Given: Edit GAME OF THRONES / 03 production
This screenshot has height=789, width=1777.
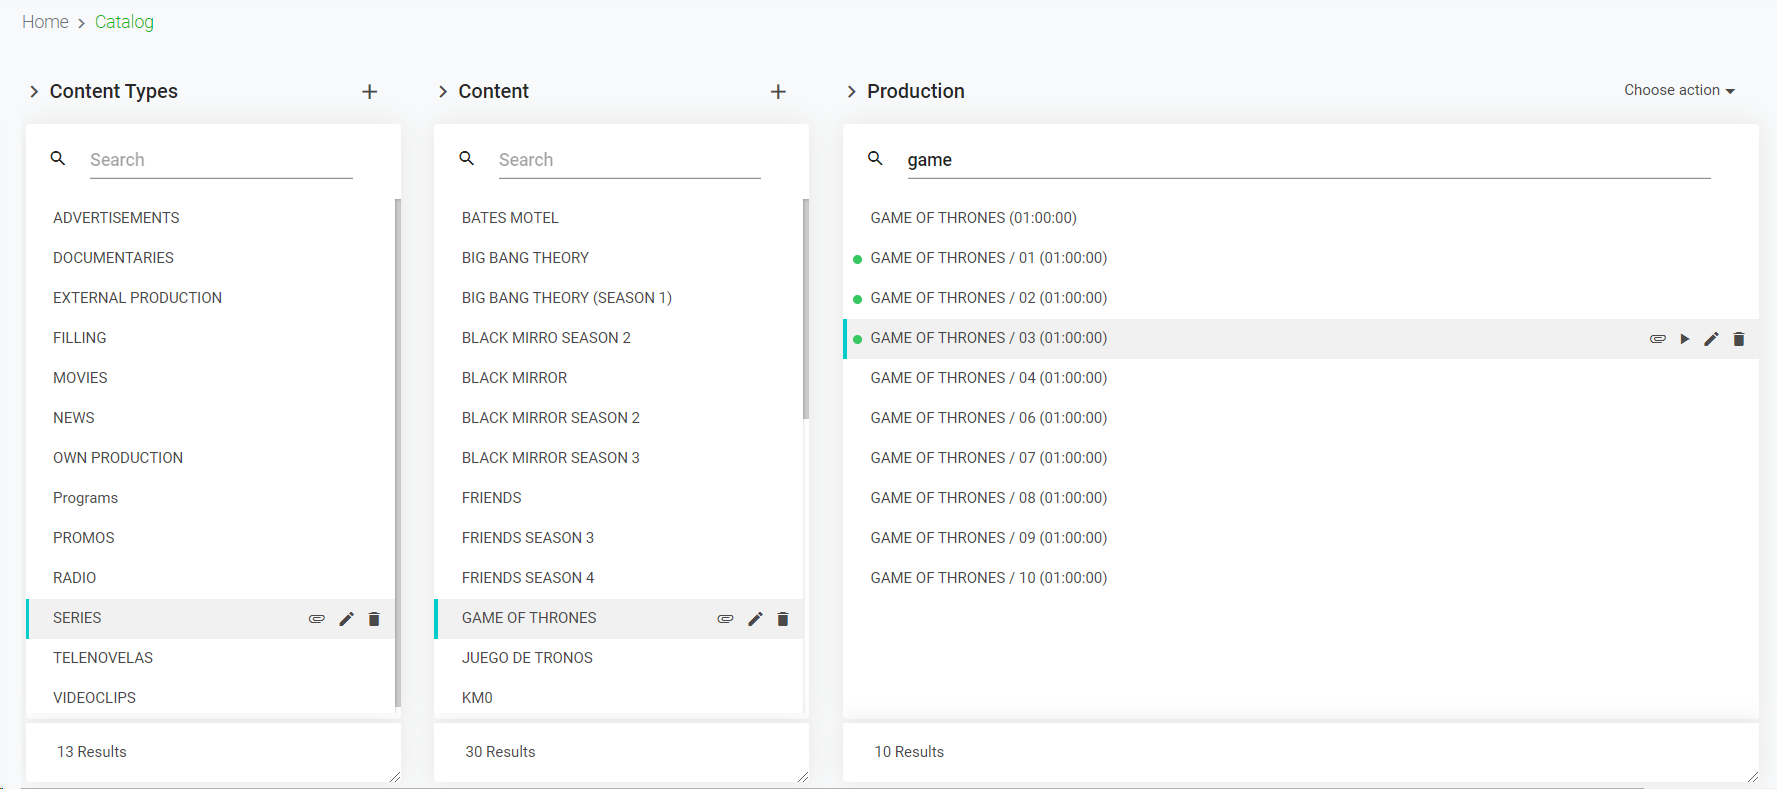Looking at the screenshot, I should click(1711, 339).
